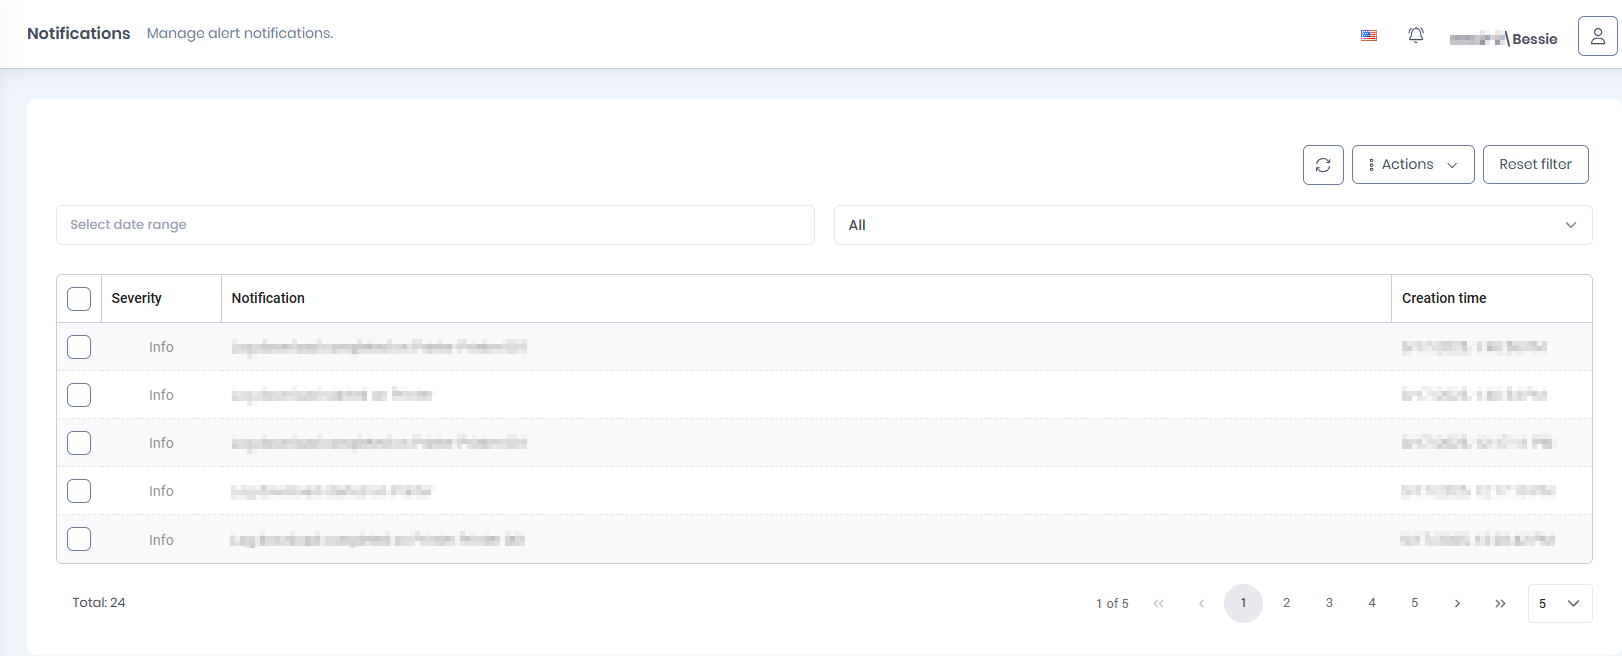Image resolution: width=1622 pixels, height=656 pixels.
Task: Toggle the select-all checkbox in header
Action: [79, 299]
